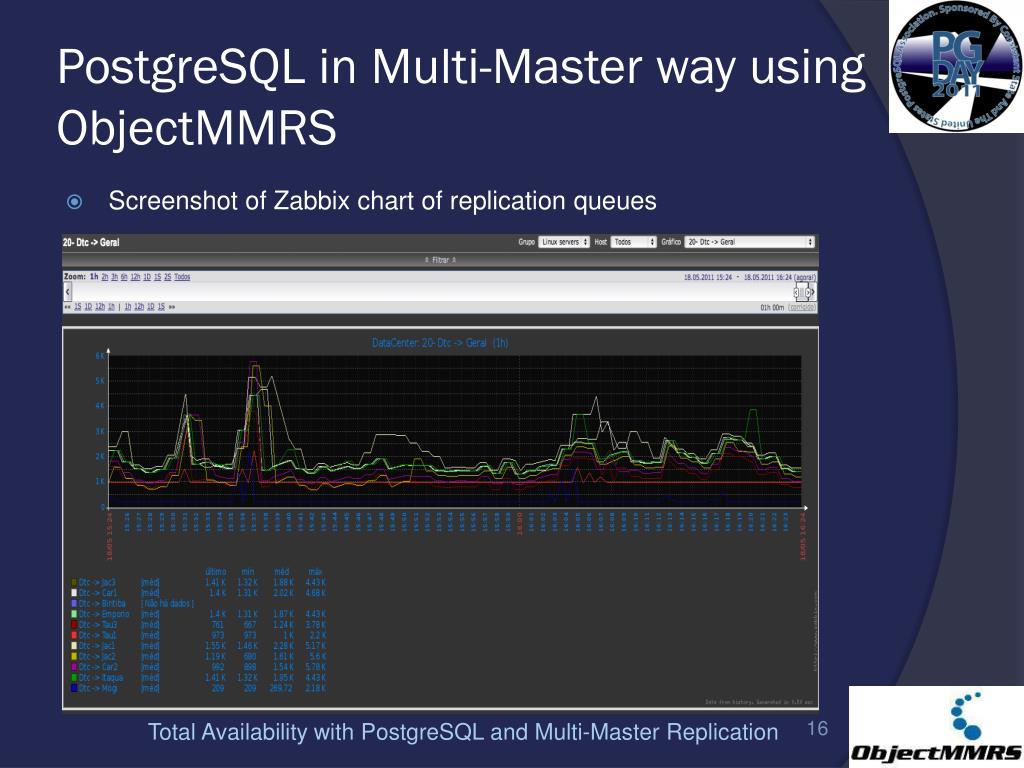
Task: Choose the 'Todos' zoom link
Action: click(x=182, y=277)
